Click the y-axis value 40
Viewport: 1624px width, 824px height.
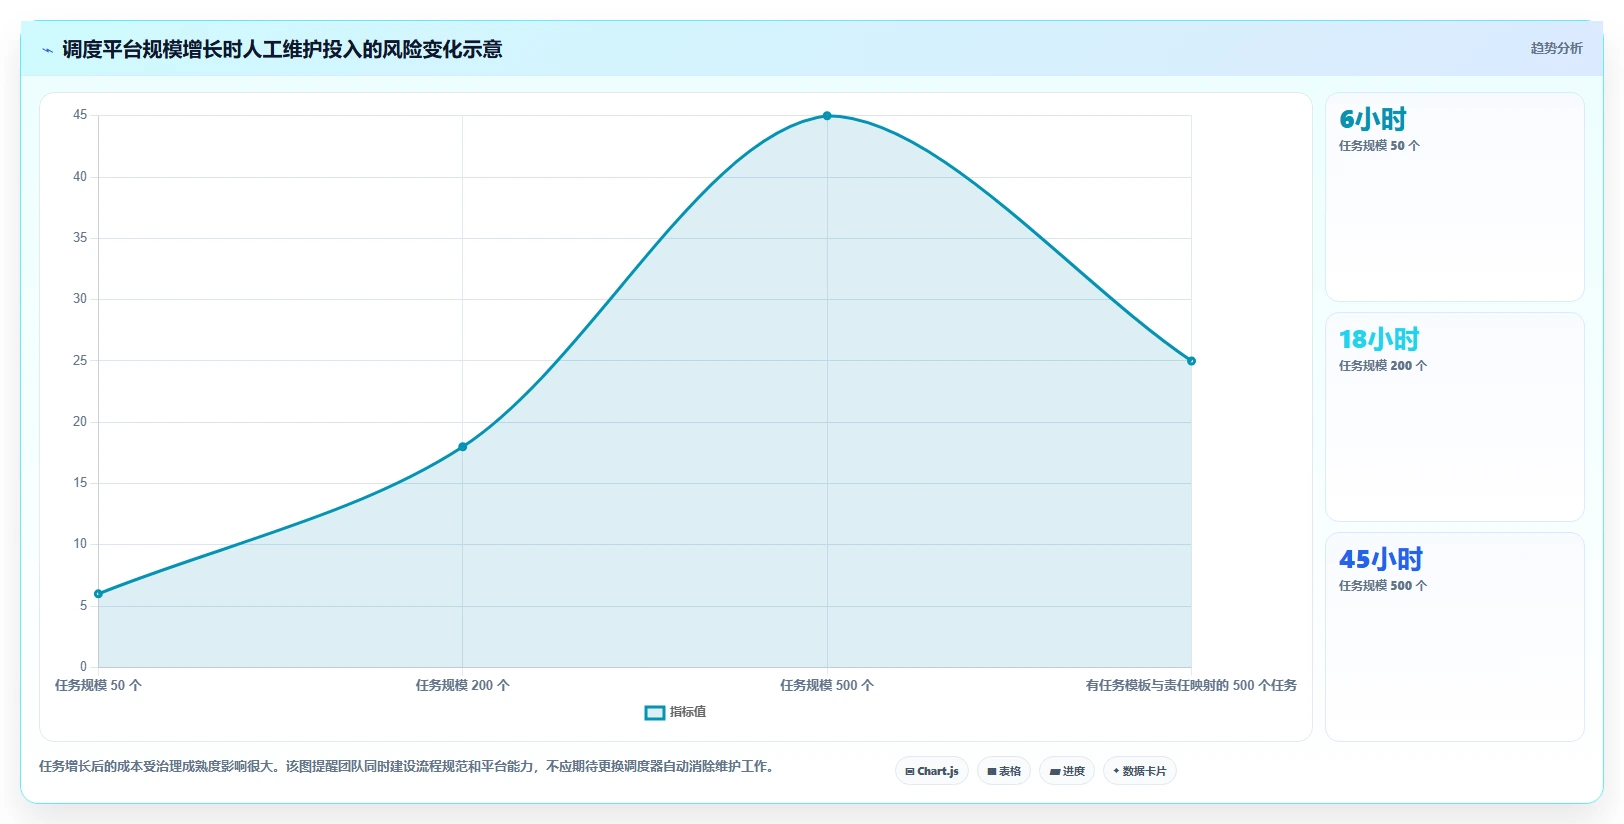pyautogui.click(x=80, y=177)
